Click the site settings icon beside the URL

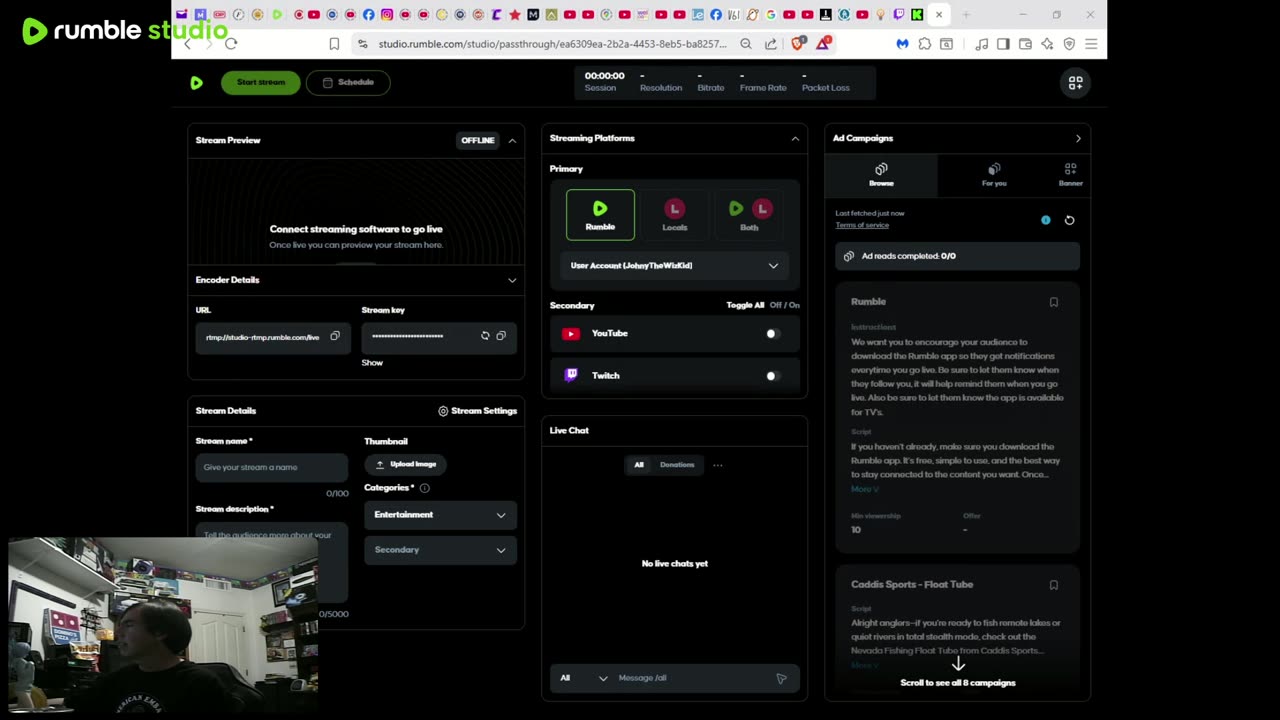362,44
